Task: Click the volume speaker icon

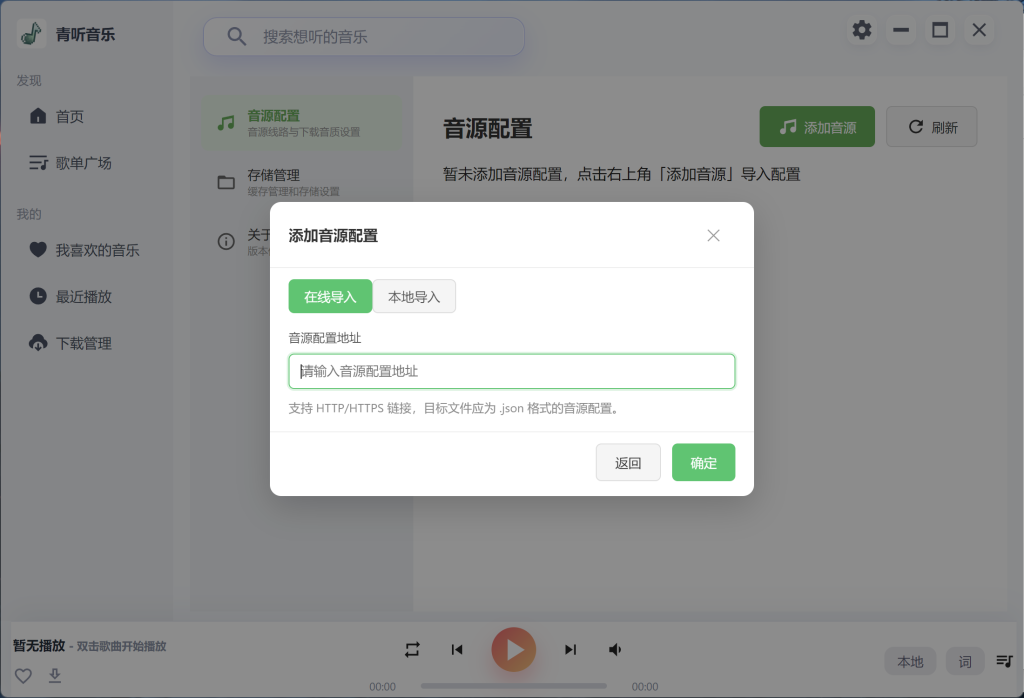Action: pyautogui.click(x=615, y=650)
